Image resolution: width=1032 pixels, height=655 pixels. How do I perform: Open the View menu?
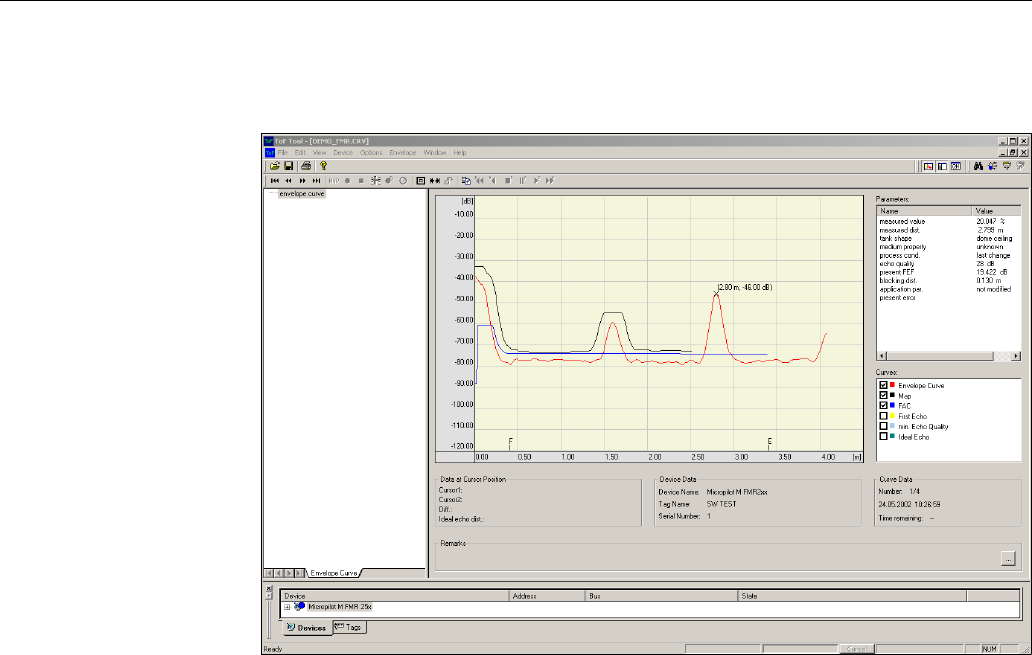click(x=319, y=153)
